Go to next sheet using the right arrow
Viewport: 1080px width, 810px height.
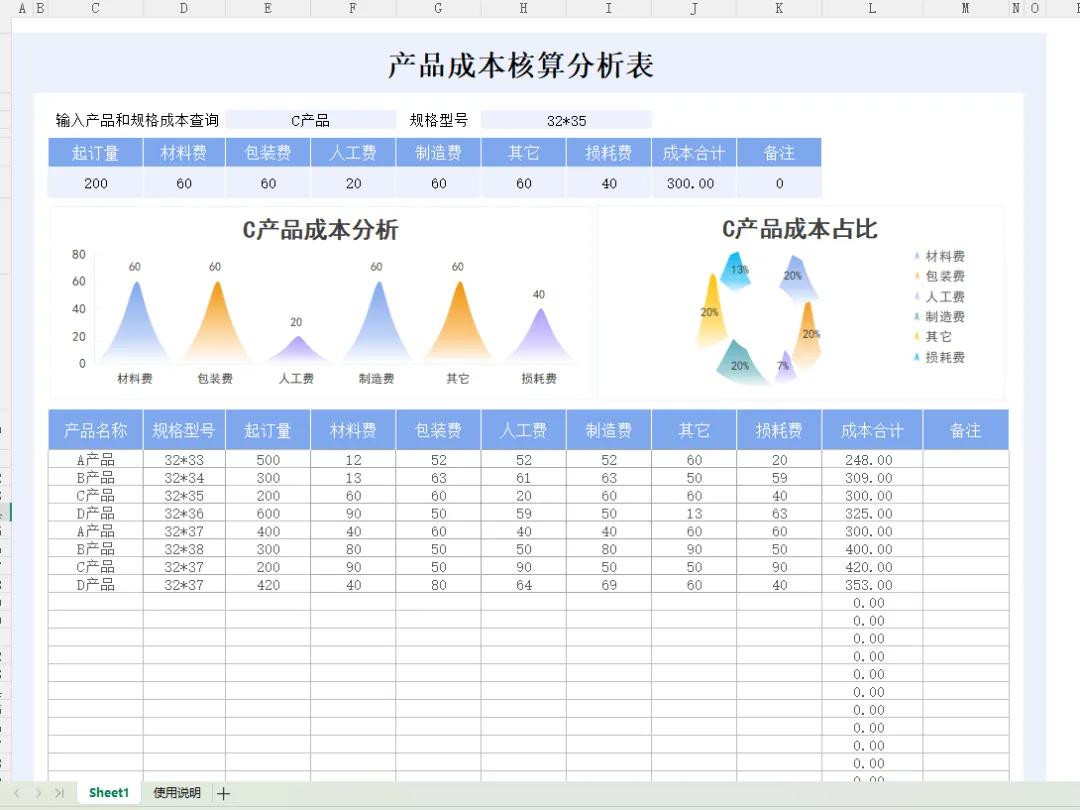(x=39, y=793)
